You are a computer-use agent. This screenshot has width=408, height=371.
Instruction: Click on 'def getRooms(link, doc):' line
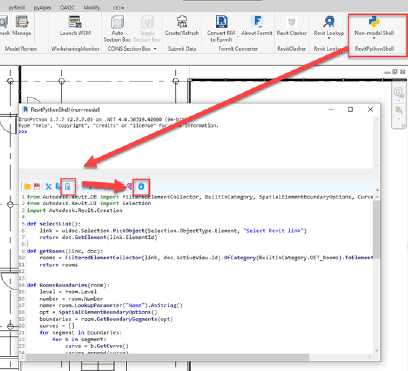coord(65,251)
